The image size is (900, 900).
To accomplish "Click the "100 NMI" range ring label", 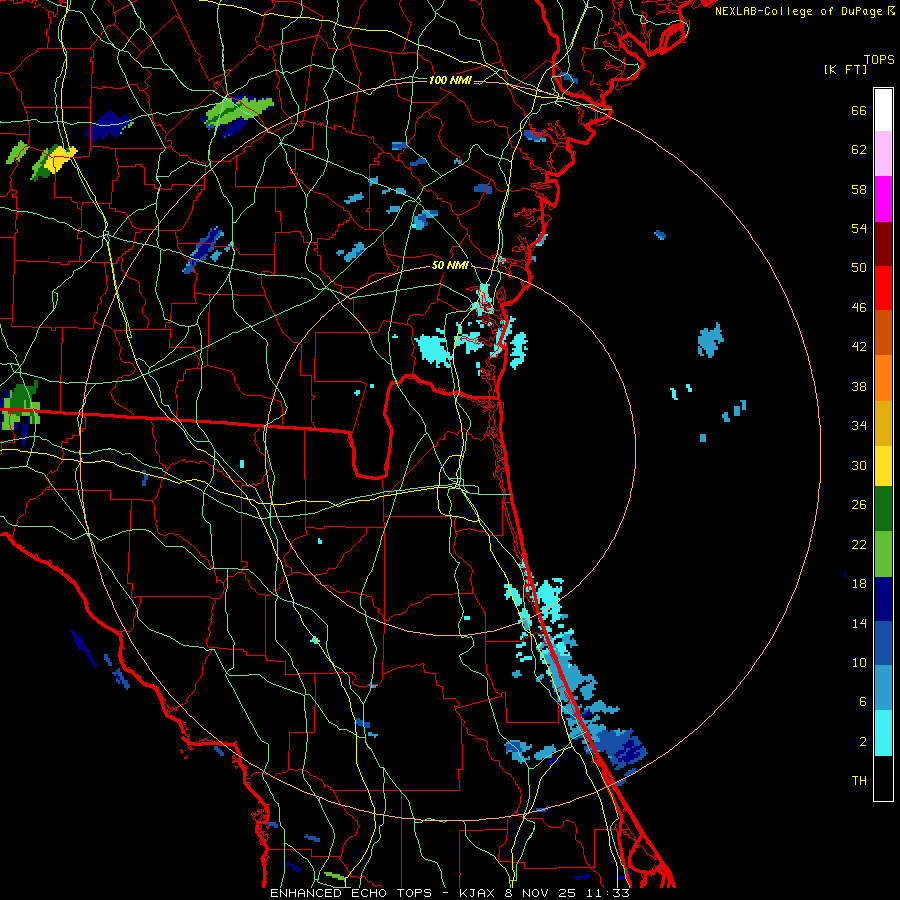I will click(x=450, y=80).
